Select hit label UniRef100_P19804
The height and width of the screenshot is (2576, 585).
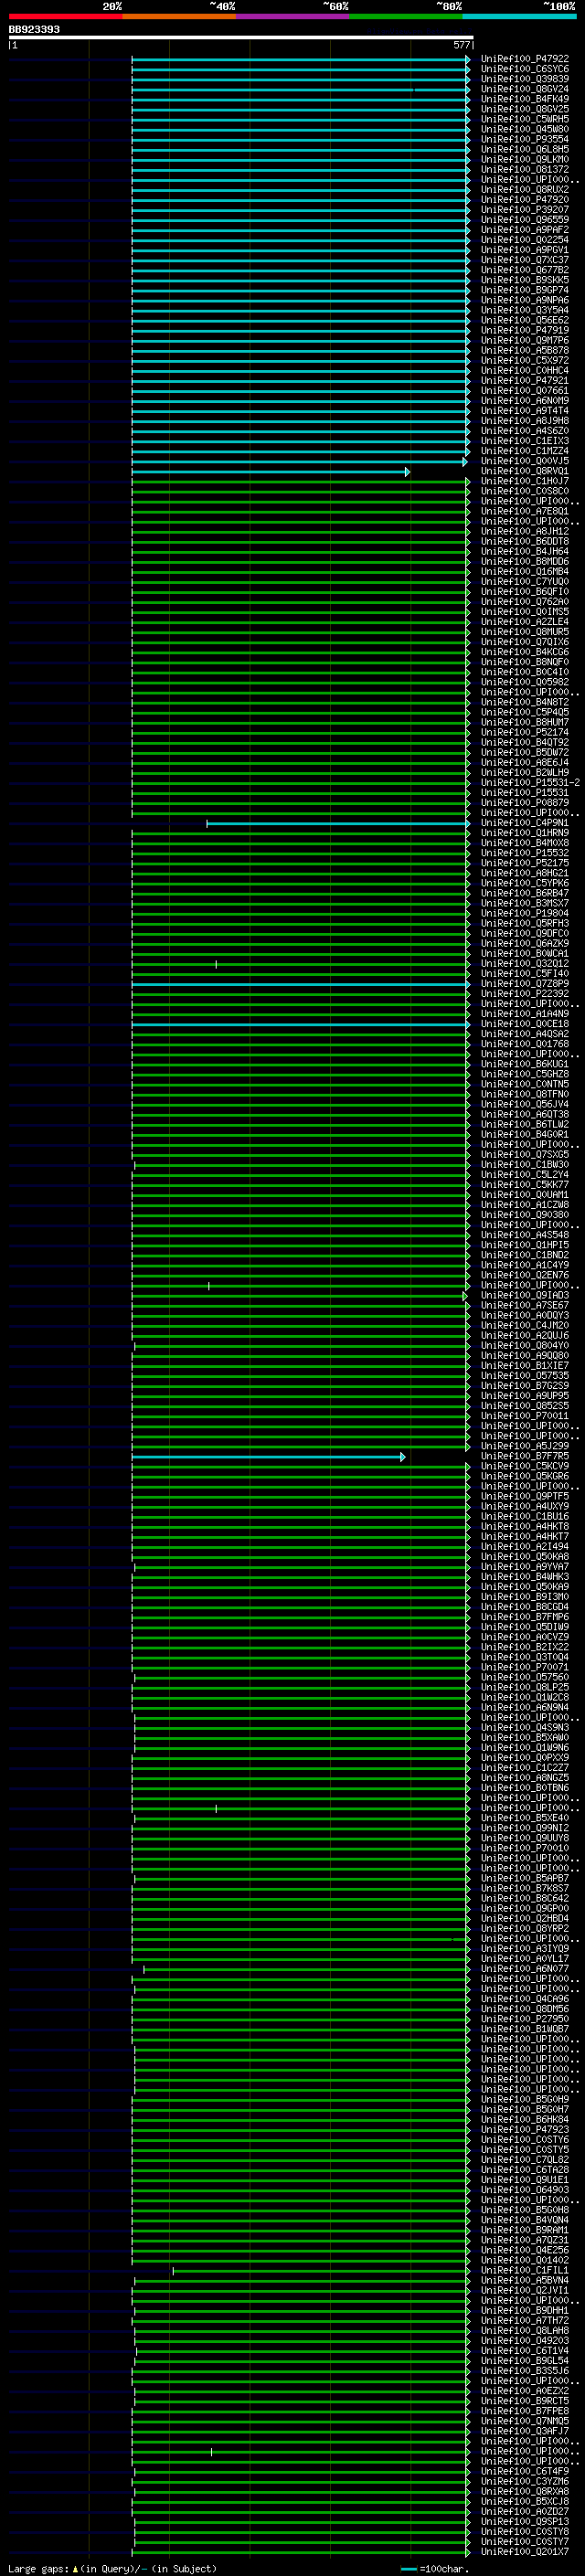525,913
